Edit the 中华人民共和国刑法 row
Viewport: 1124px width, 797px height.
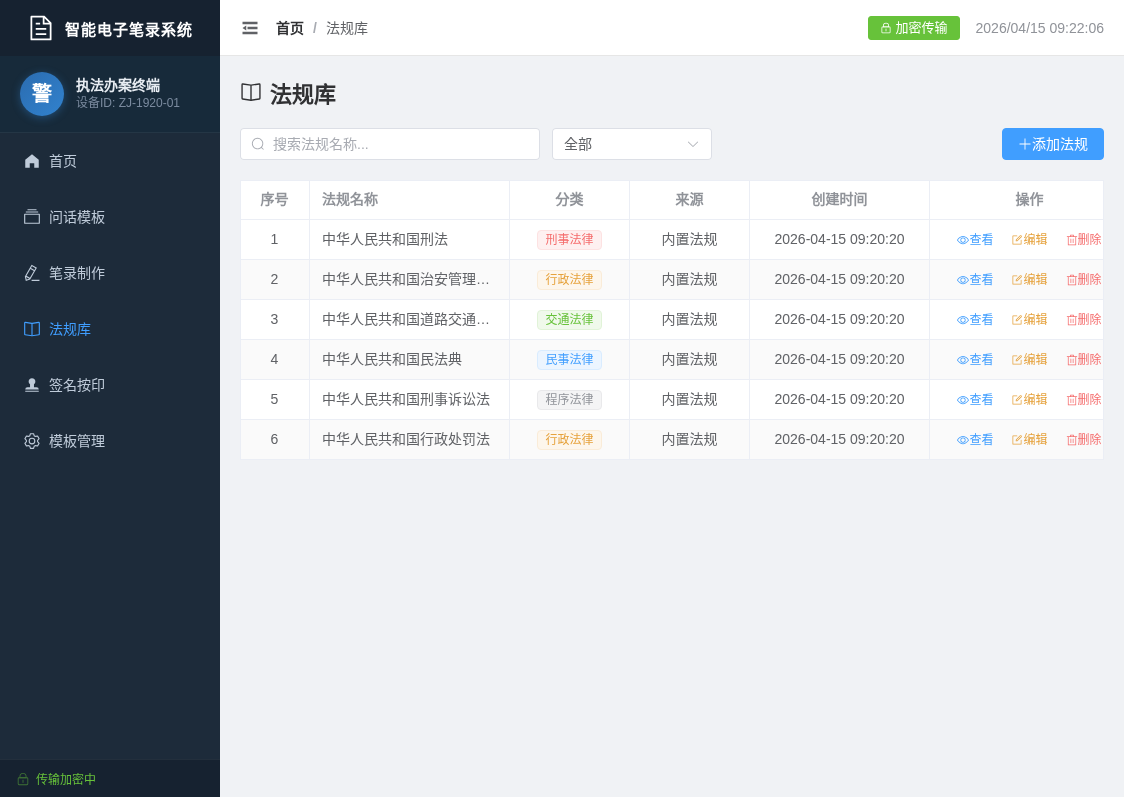pos(1029,239)
